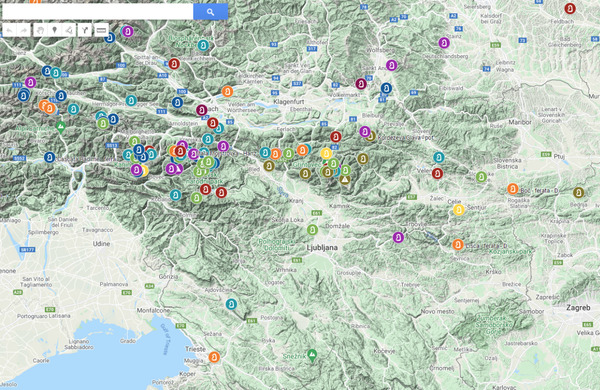
Task: Click the green marker near Domžale
Action: pos(312,230)
